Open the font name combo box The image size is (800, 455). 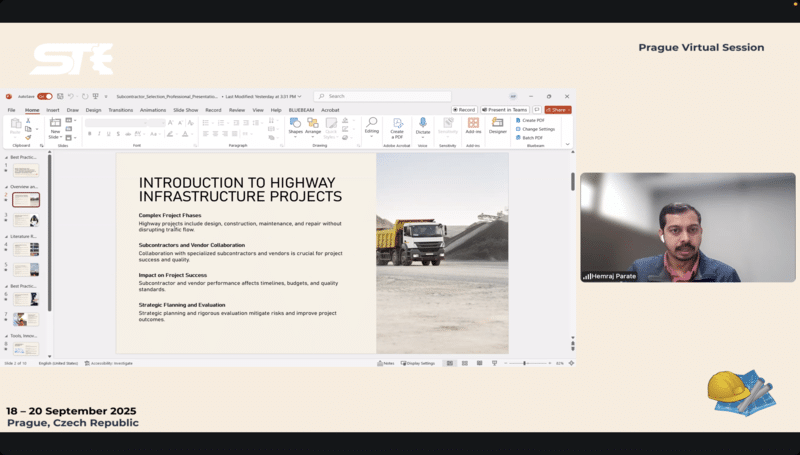(x=115, y=122)
